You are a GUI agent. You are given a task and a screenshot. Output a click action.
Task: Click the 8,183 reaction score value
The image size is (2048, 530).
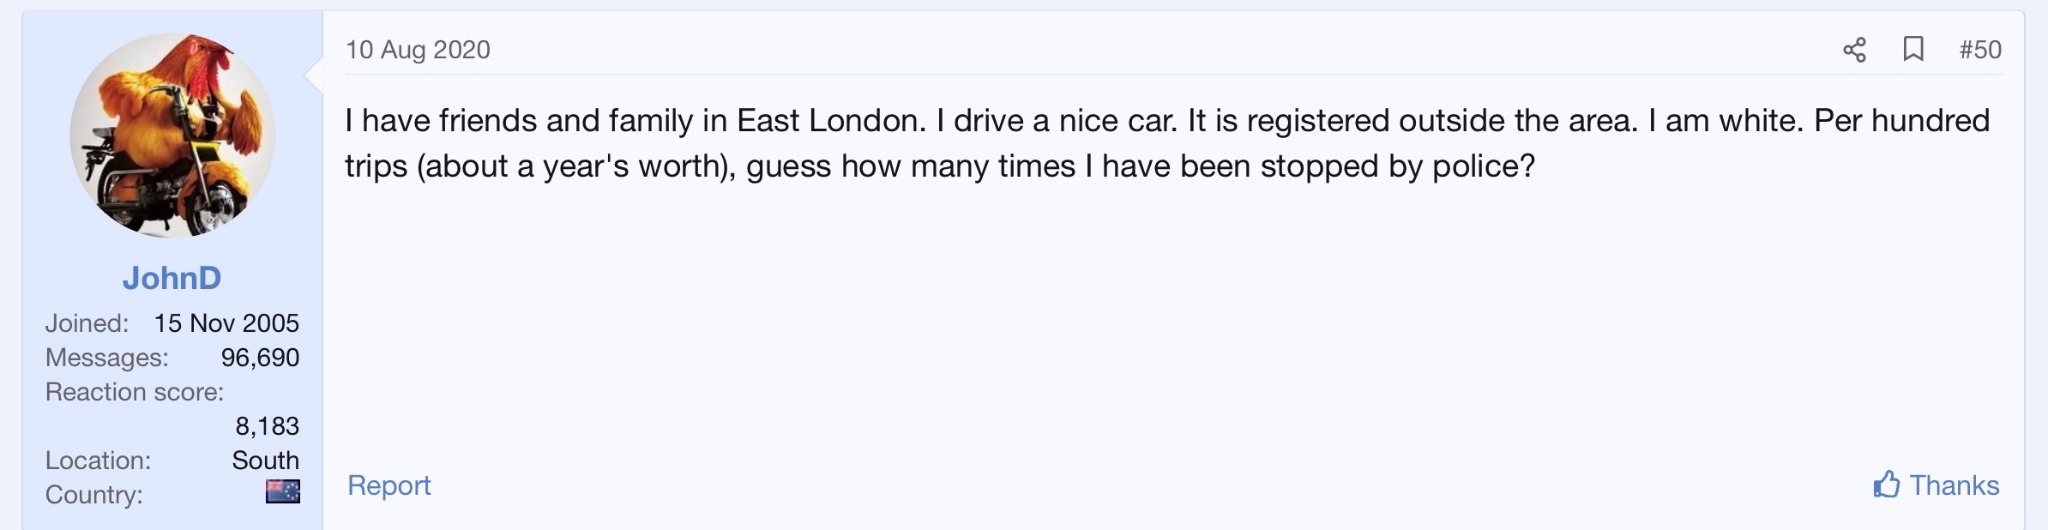[x=267, y=426]
